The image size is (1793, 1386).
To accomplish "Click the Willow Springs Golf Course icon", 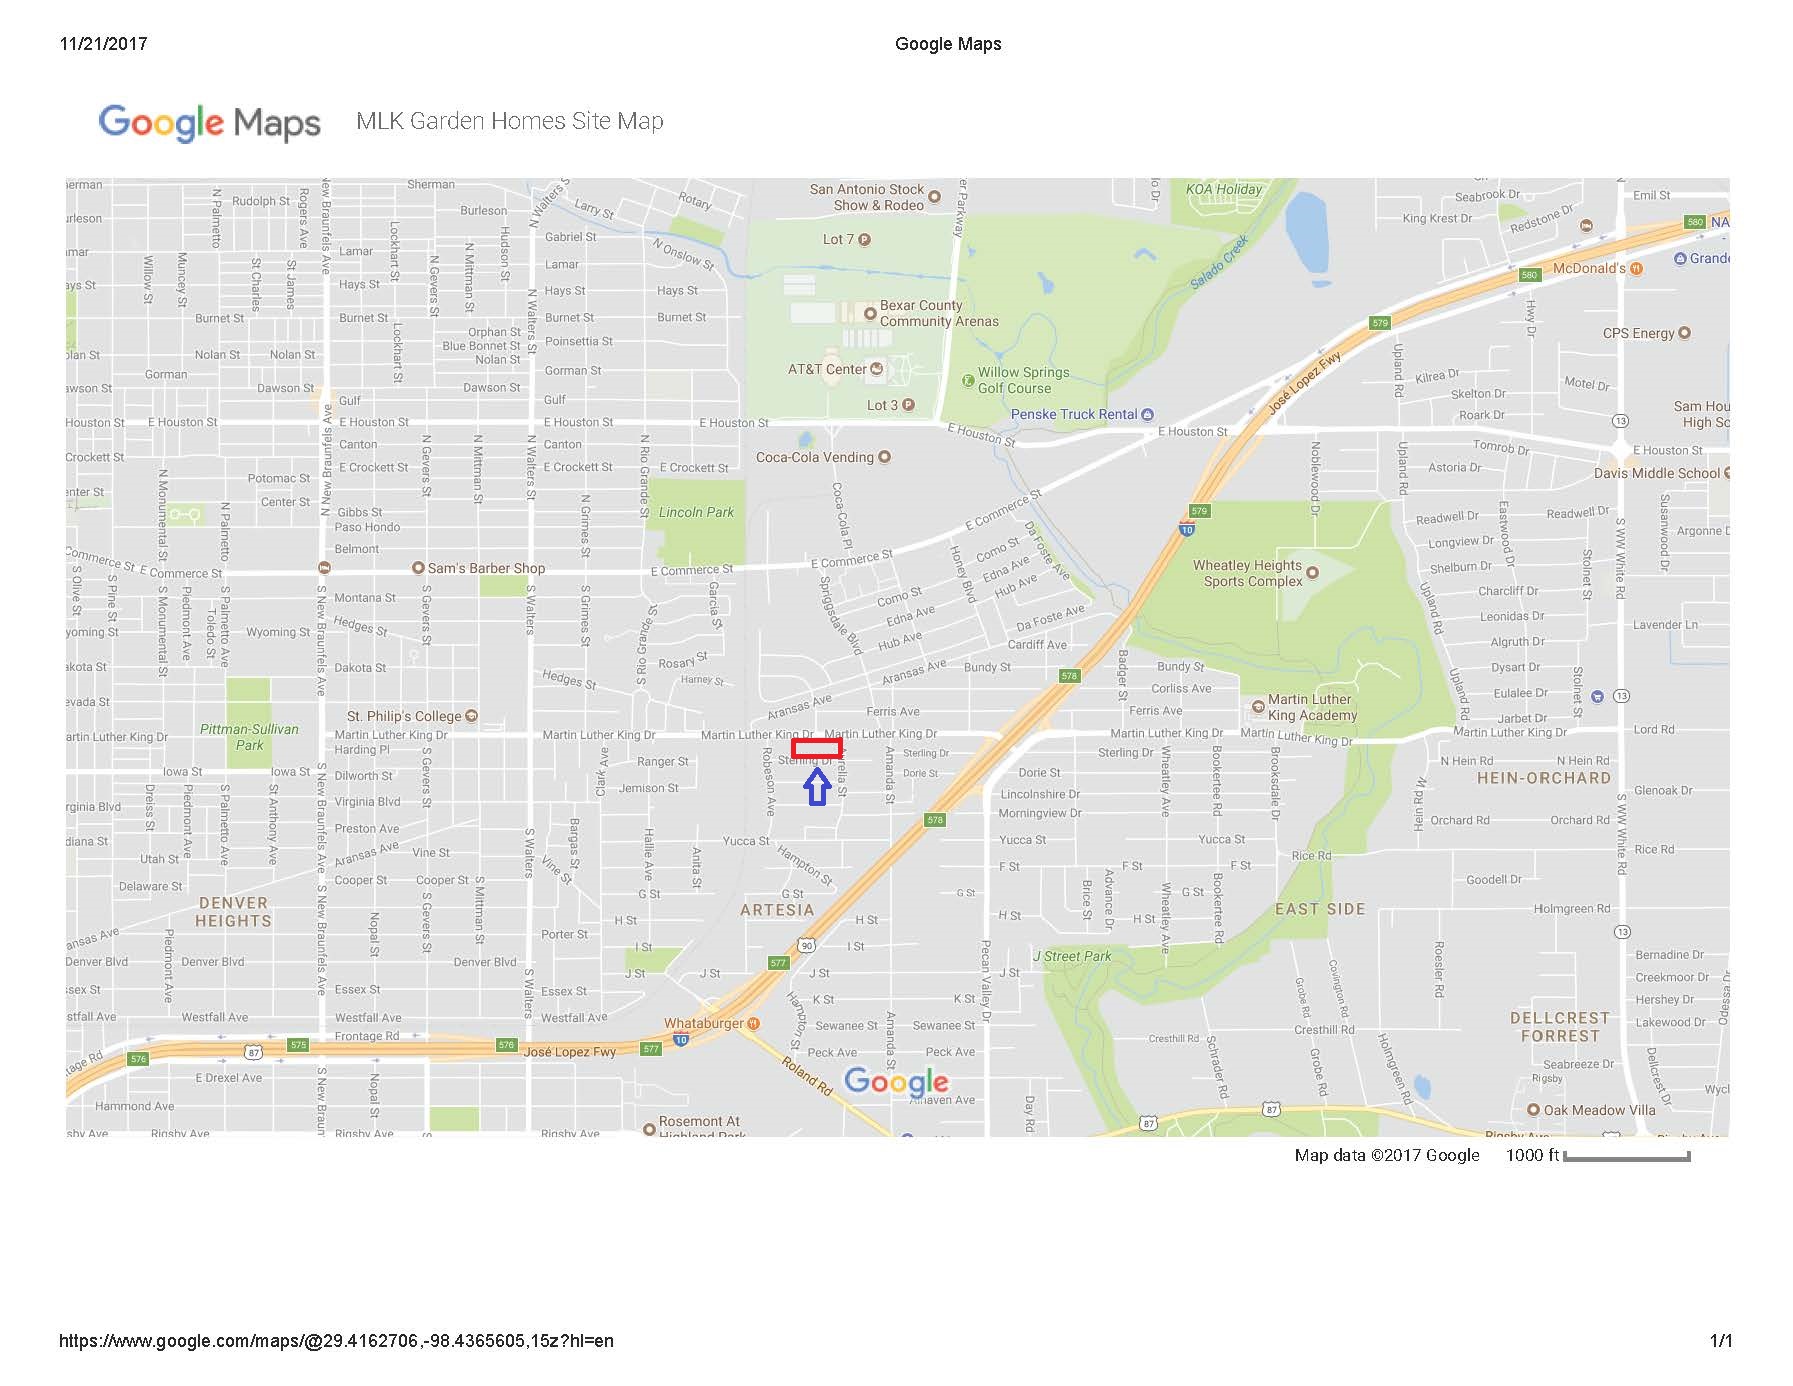I will click(967, 380).
